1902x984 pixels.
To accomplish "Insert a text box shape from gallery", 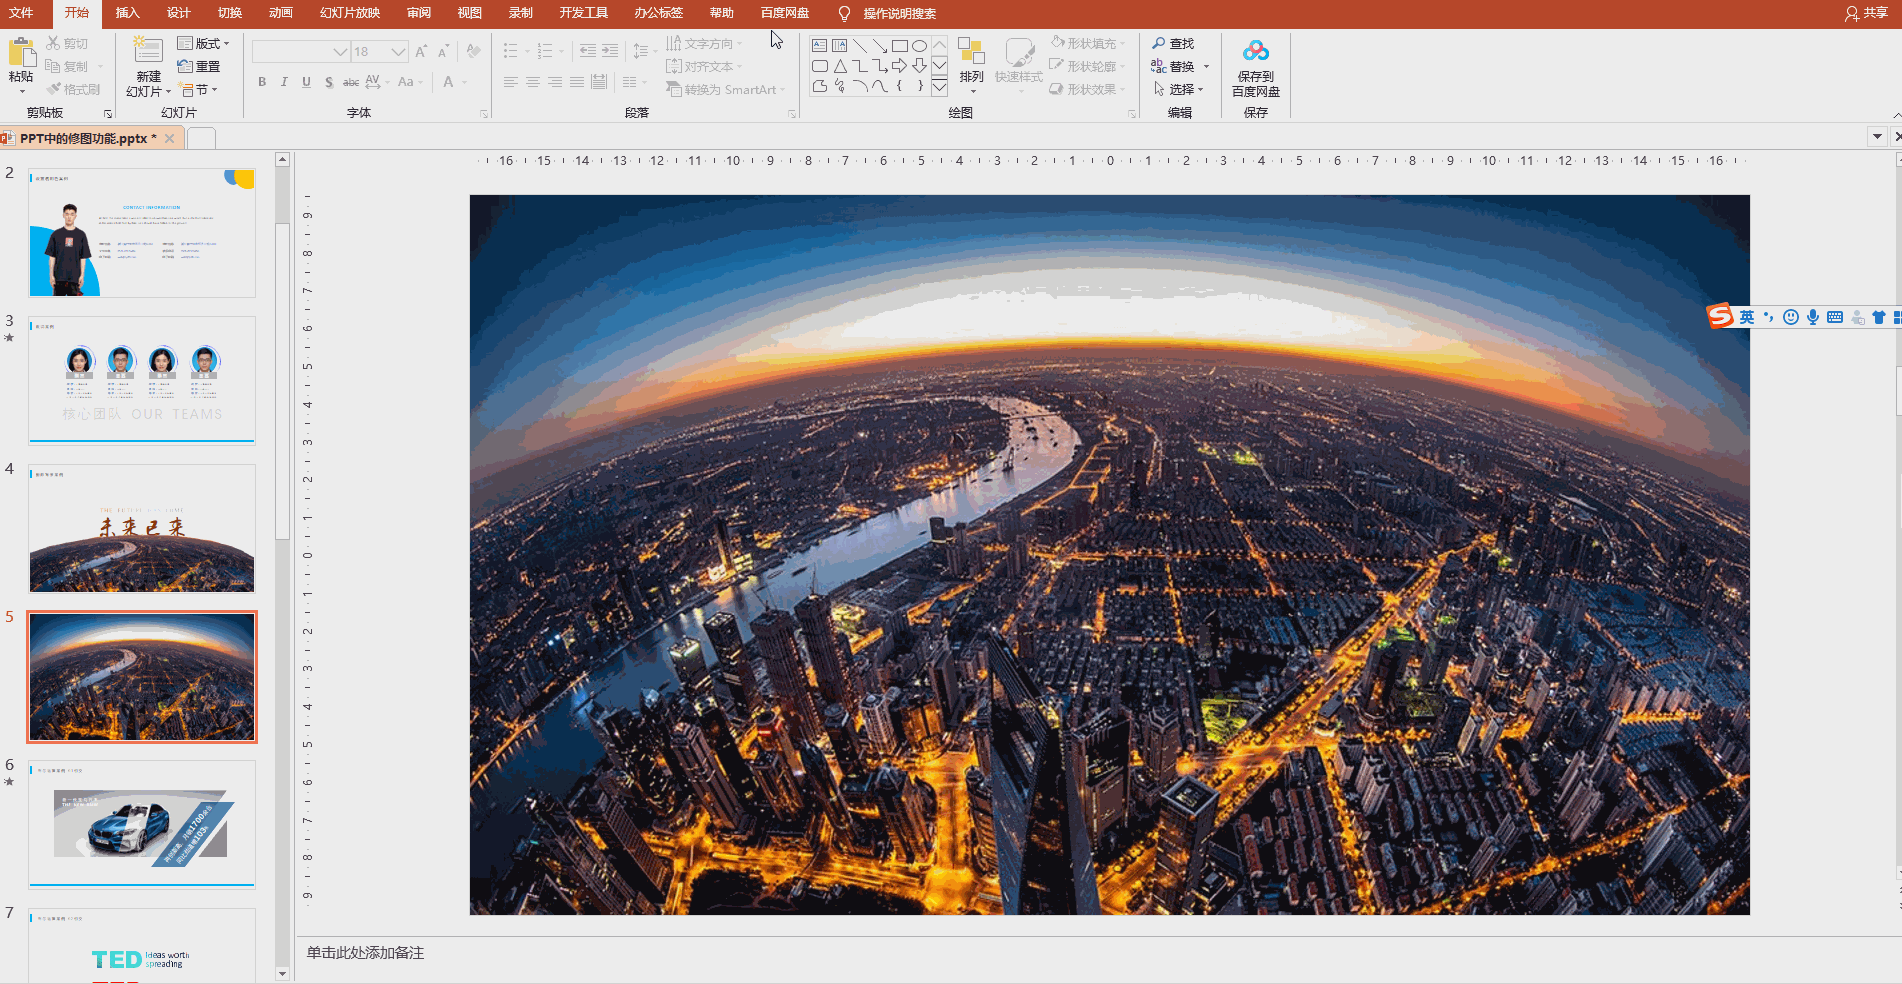I will pos(820,46).
